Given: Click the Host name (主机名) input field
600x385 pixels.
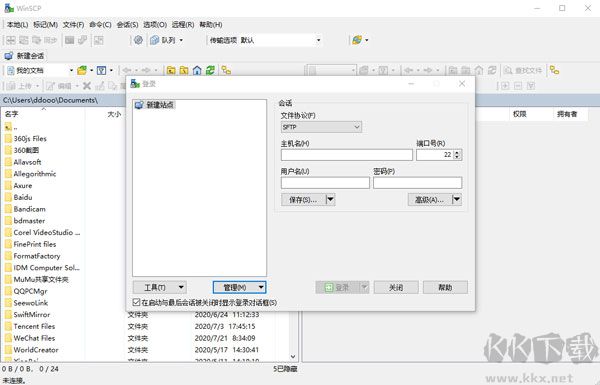Looking at the screenshot, I should click(347, 155).
